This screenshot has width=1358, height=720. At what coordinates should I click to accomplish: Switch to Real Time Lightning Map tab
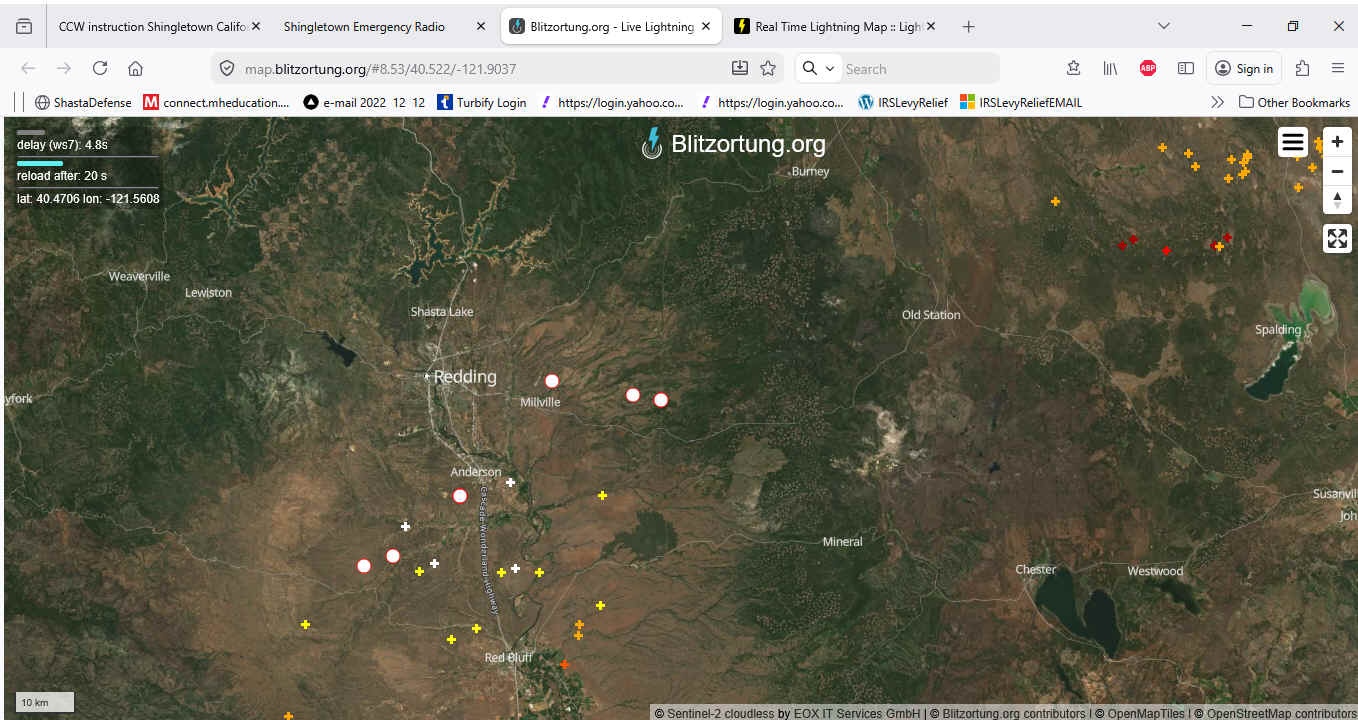pos(836,27)
